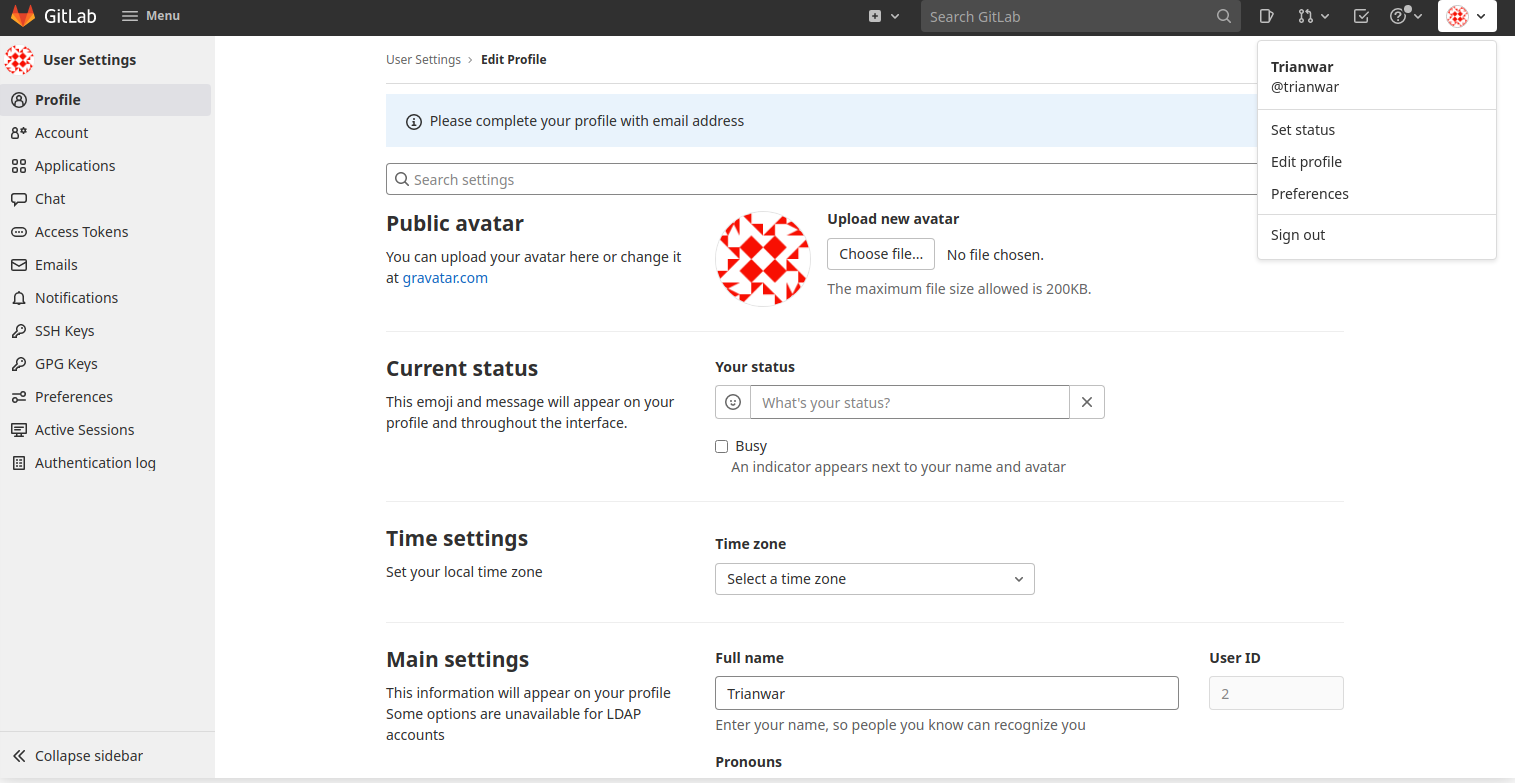Image resolution: width=1515 pixels, height=783 pixels.
Task: Open the emoji picker for status
Action: click(732, 401)
